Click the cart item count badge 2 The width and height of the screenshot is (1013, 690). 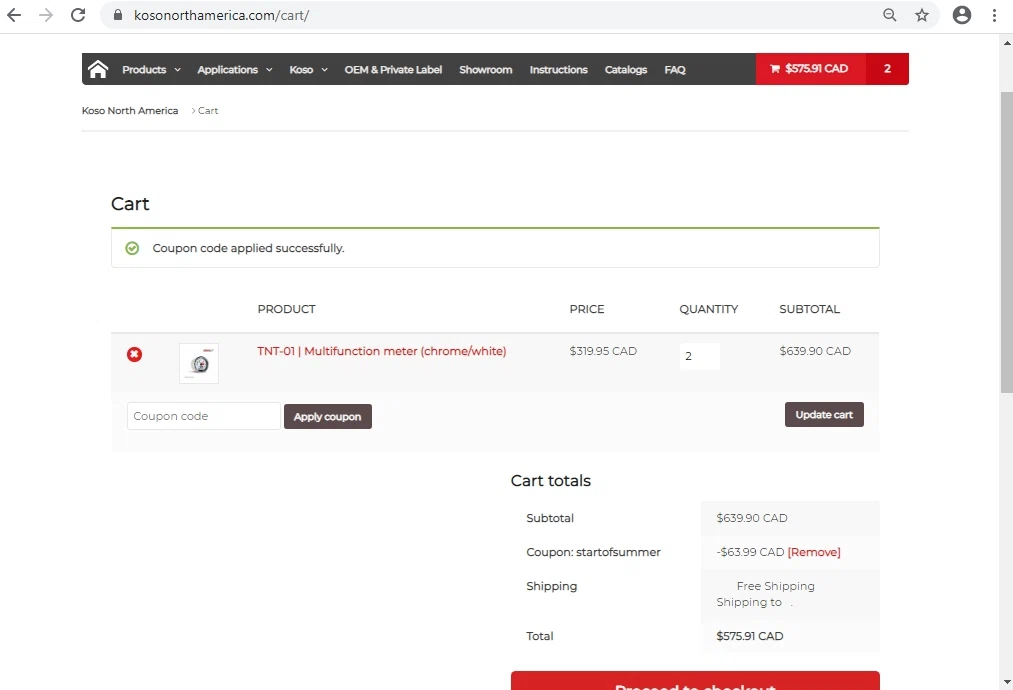point(887,68)
